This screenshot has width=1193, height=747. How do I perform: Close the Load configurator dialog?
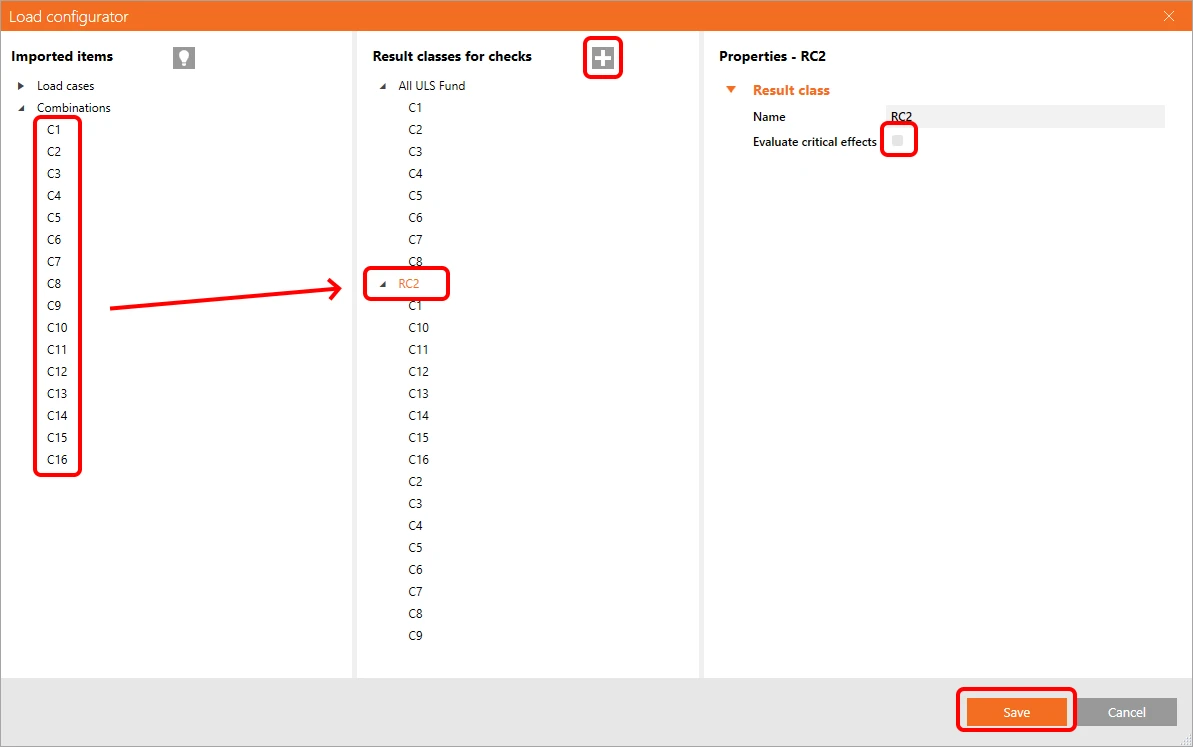pos(1169,16)
